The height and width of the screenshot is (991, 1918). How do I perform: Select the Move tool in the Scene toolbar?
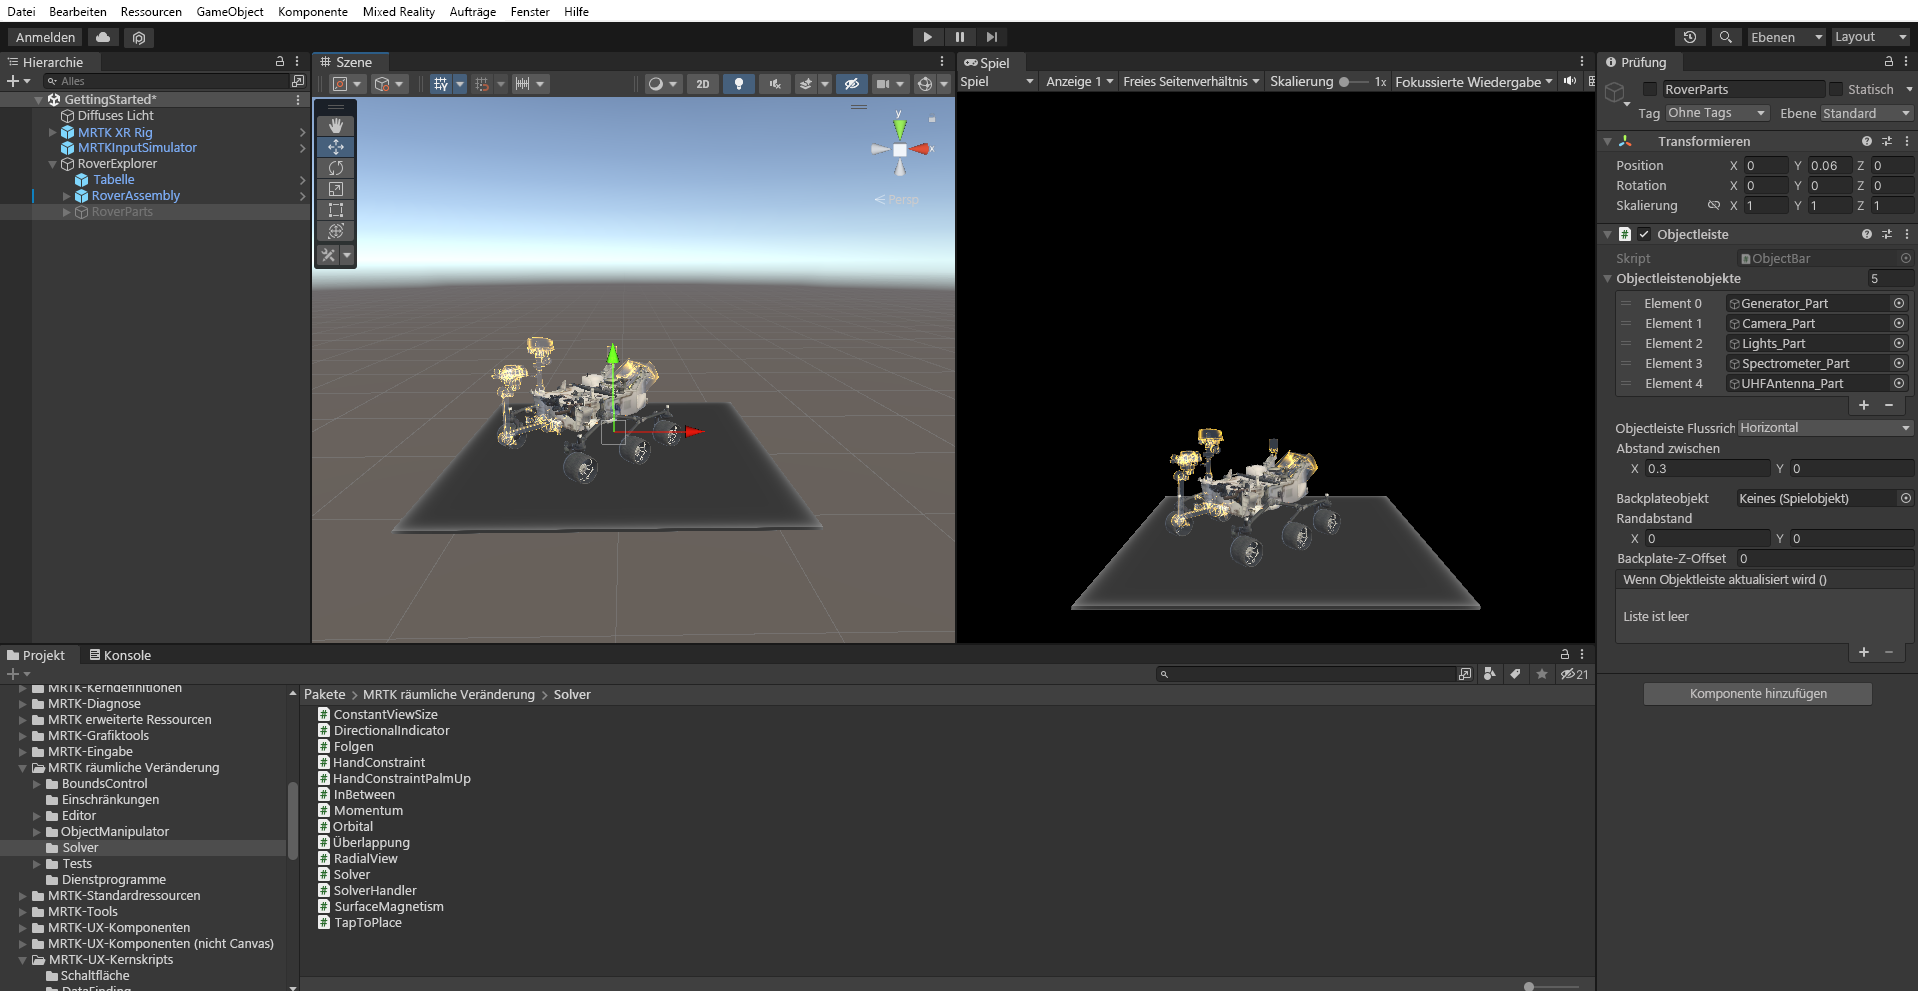pyautogui.click(x=335, y=147)
